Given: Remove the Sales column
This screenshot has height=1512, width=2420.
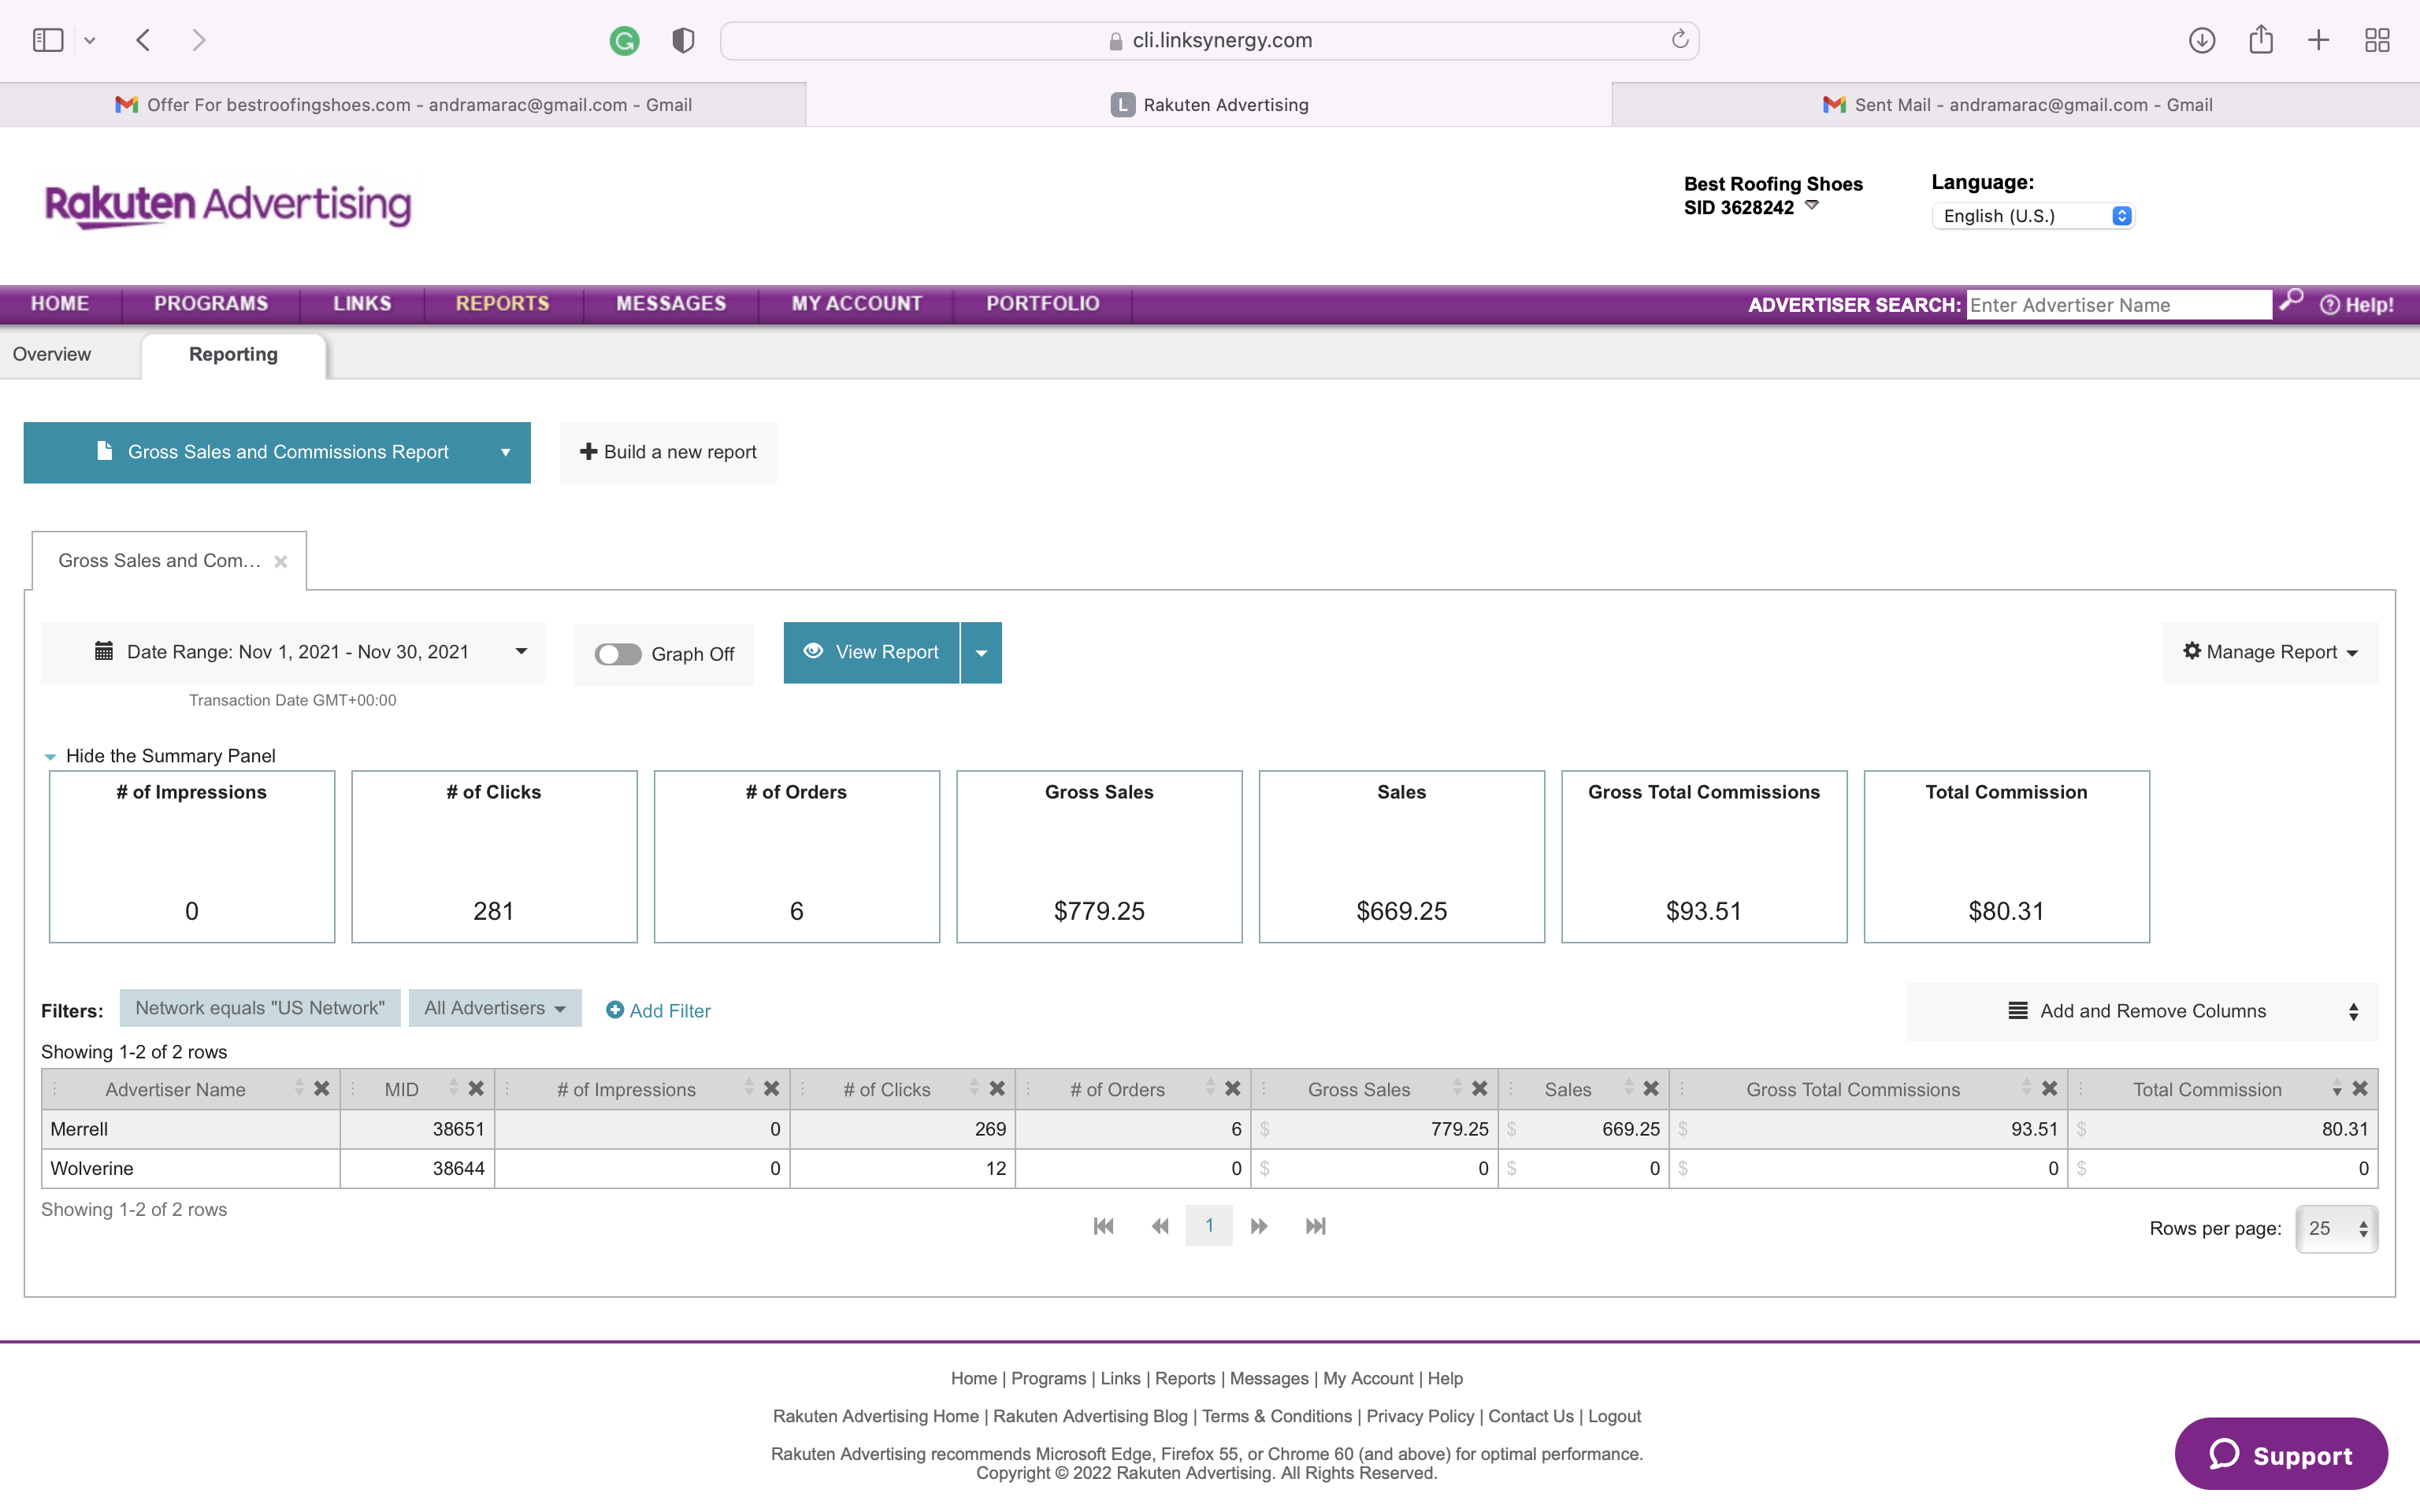Looking at the screenshot, I should coord(1651,1088).
